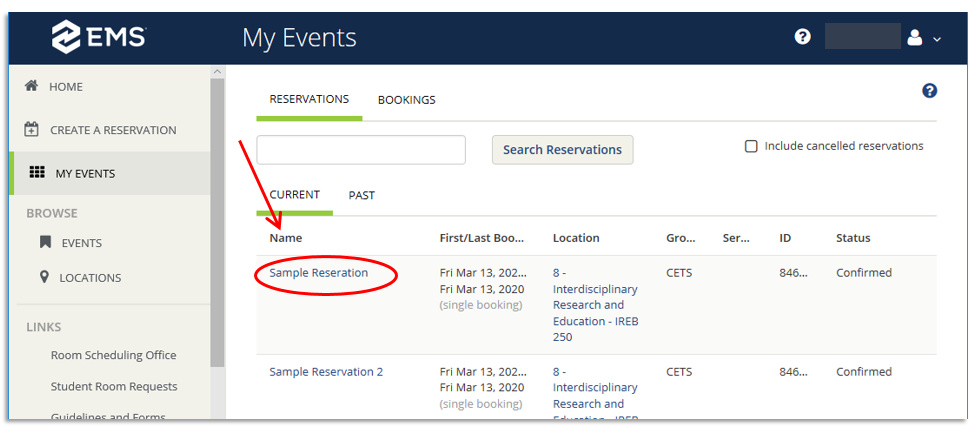This screenshot has width=977, height=431.
Task: Open the Sample Reseration link
Action: pyautogui.click(x=318, y=273)
